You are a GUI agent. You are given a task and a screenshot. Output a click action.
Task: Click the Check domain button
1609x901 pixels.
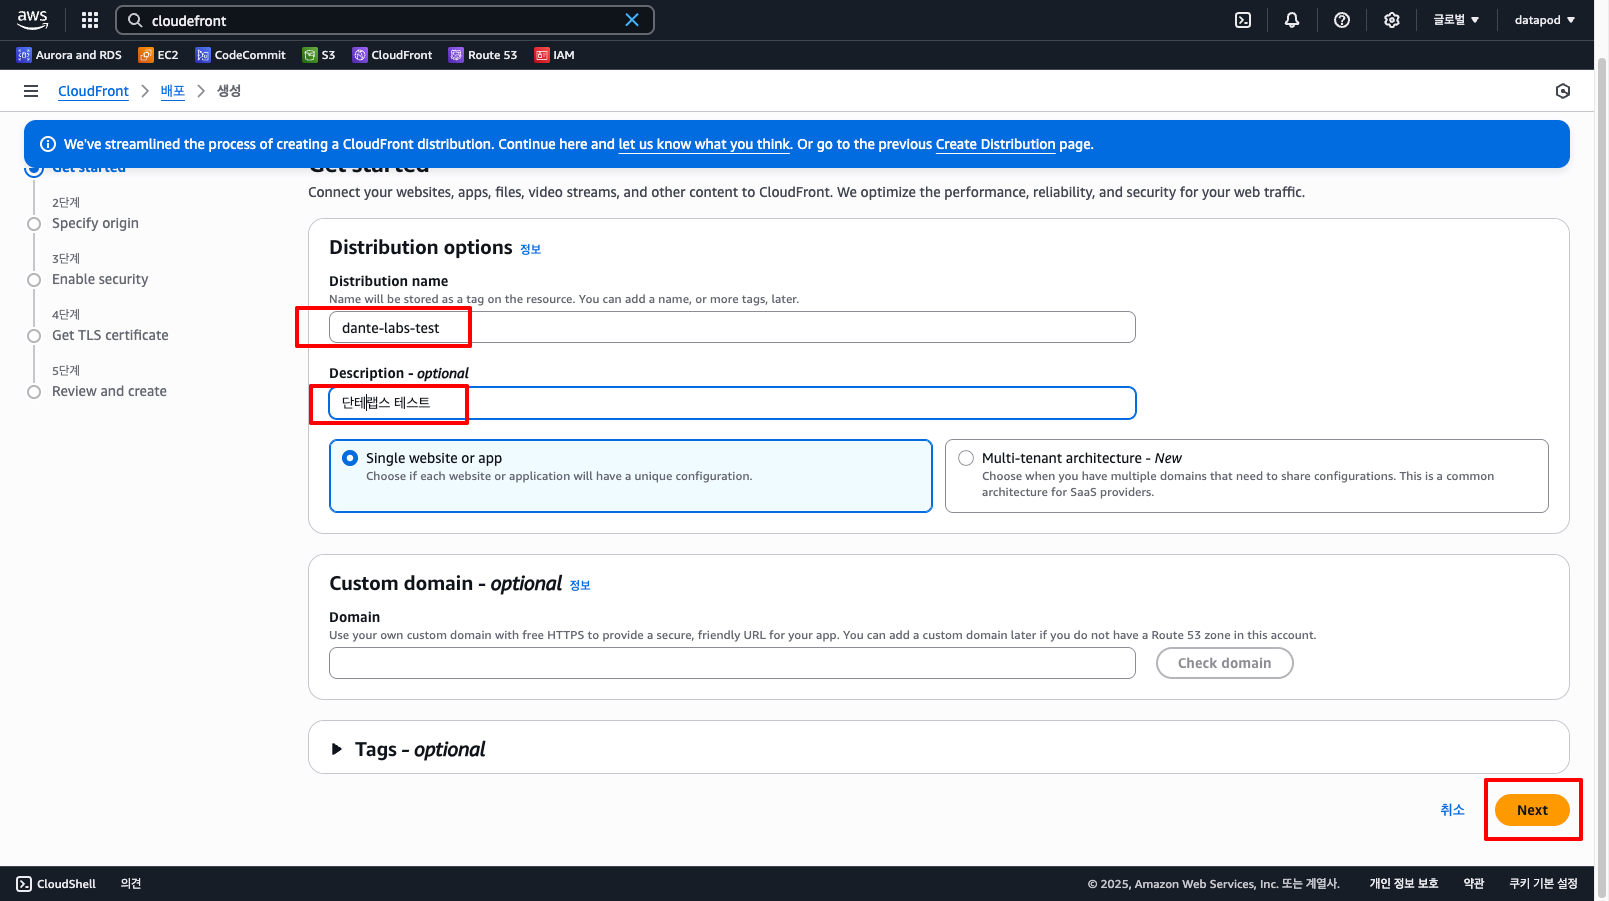pos(1224,663)
